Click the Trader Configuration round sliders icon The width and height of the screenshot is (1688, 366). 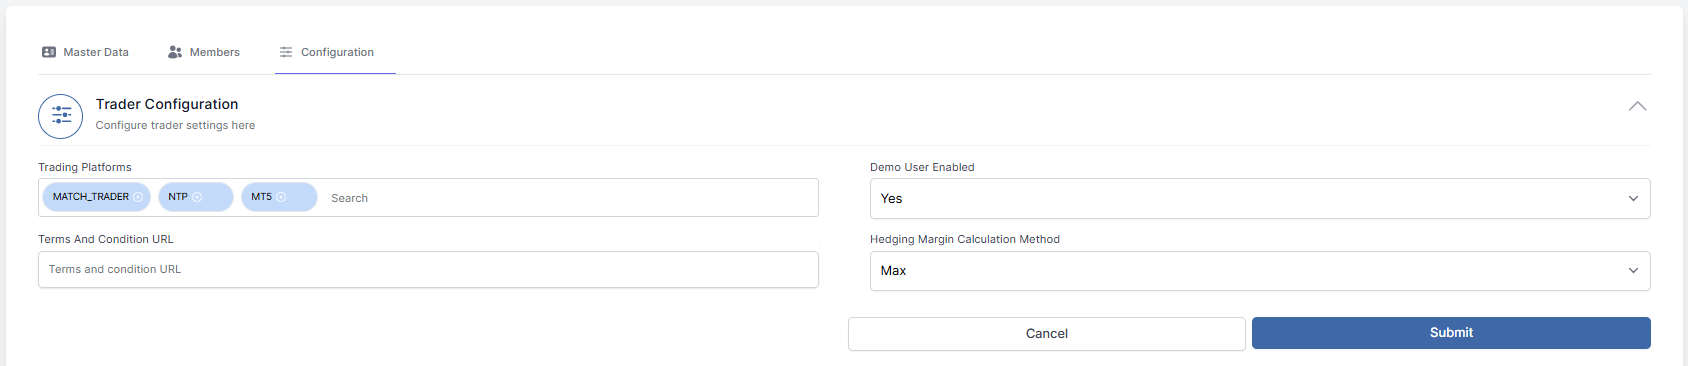pyautogui.click(x=61, y=116)
